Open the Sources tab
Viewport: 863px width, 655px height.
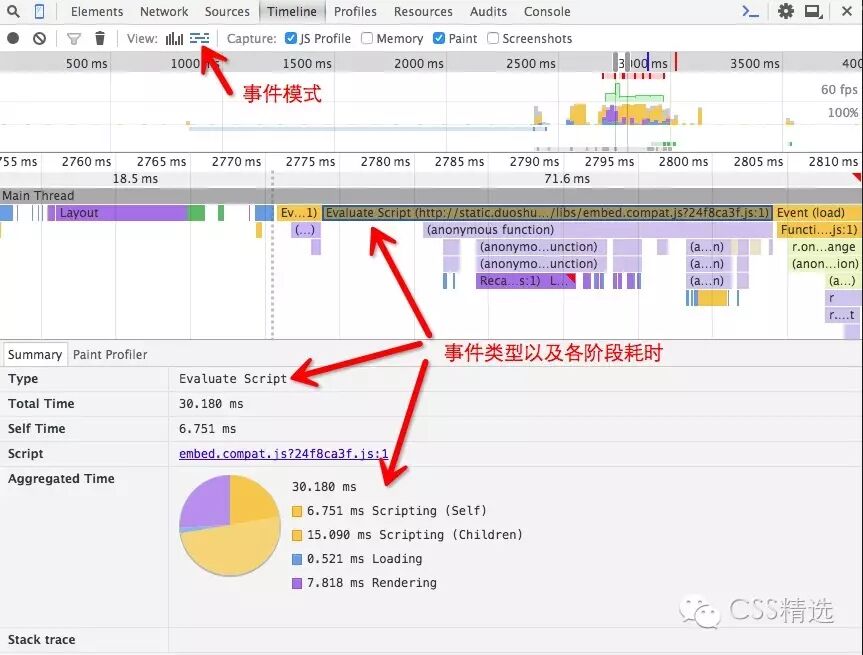click(227, 12)
